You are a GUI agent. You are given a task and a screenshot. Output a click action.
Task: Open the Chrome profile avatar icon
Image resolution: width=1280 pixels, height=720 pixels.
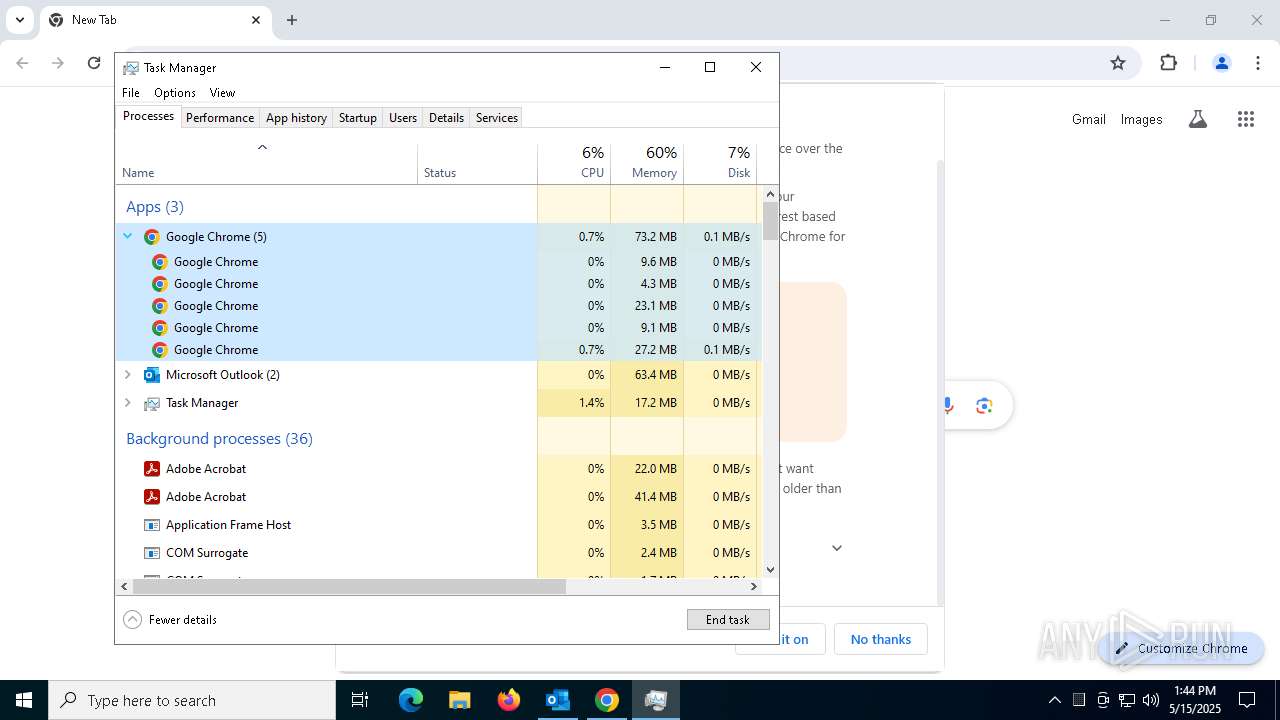1221,63
